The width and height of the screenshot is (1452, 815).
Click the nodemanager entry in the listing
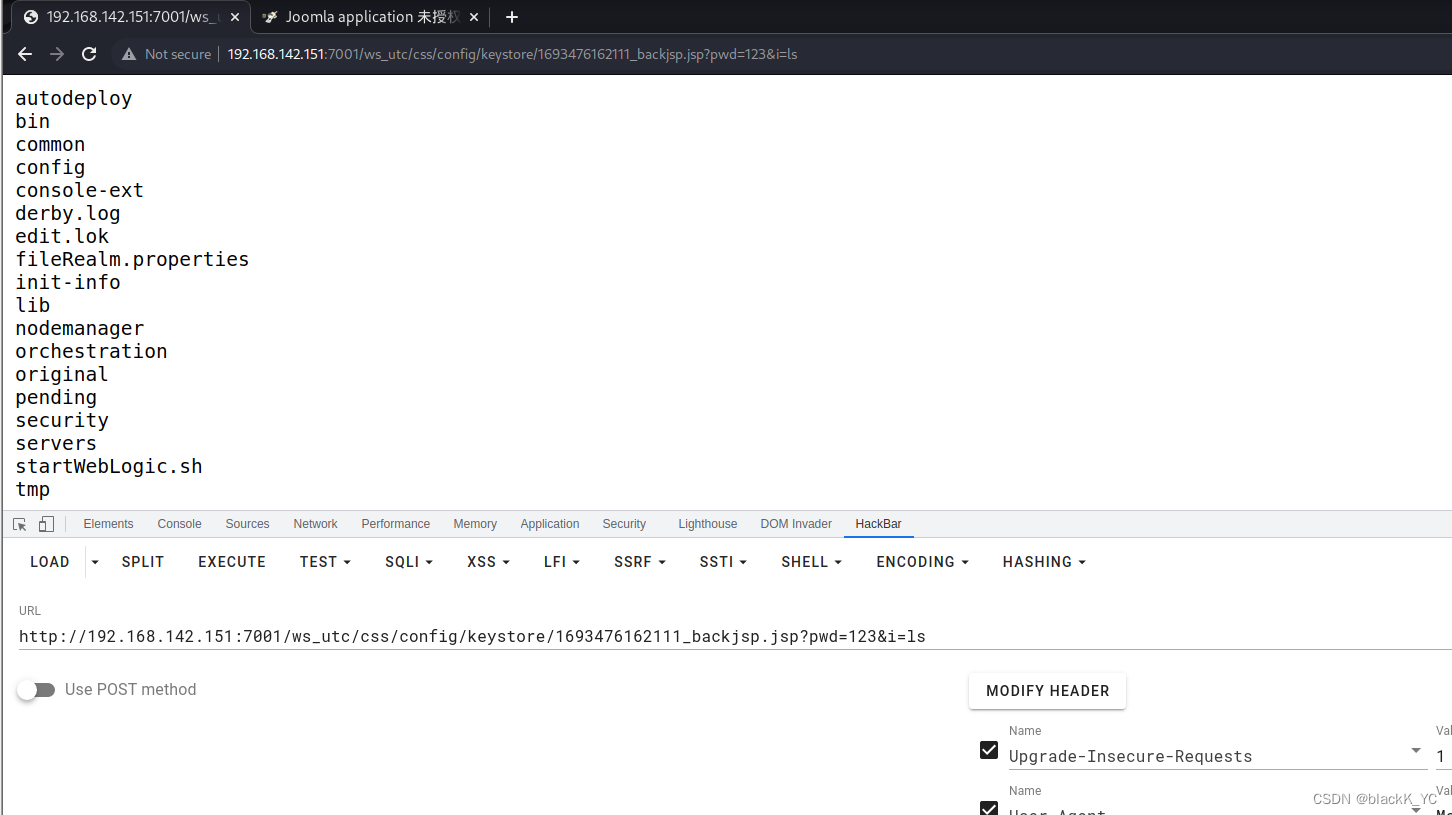(x=80, y=328)
